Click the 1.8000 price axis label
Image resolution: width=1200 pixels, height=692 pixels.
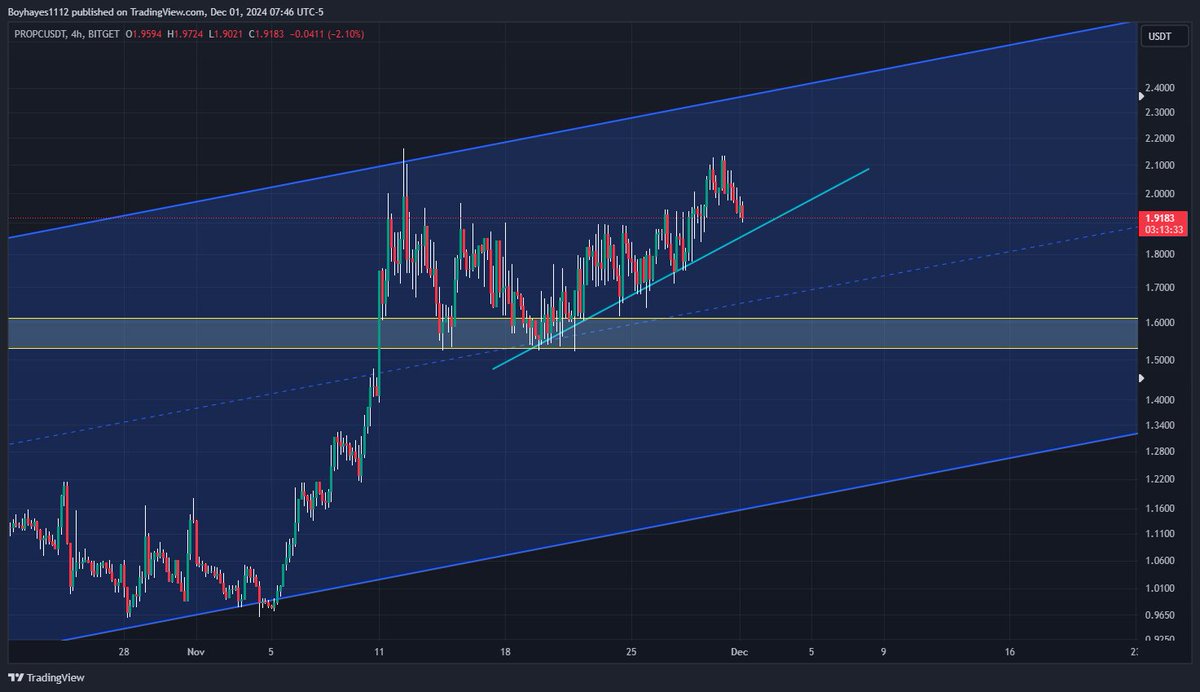point(1161,255)
